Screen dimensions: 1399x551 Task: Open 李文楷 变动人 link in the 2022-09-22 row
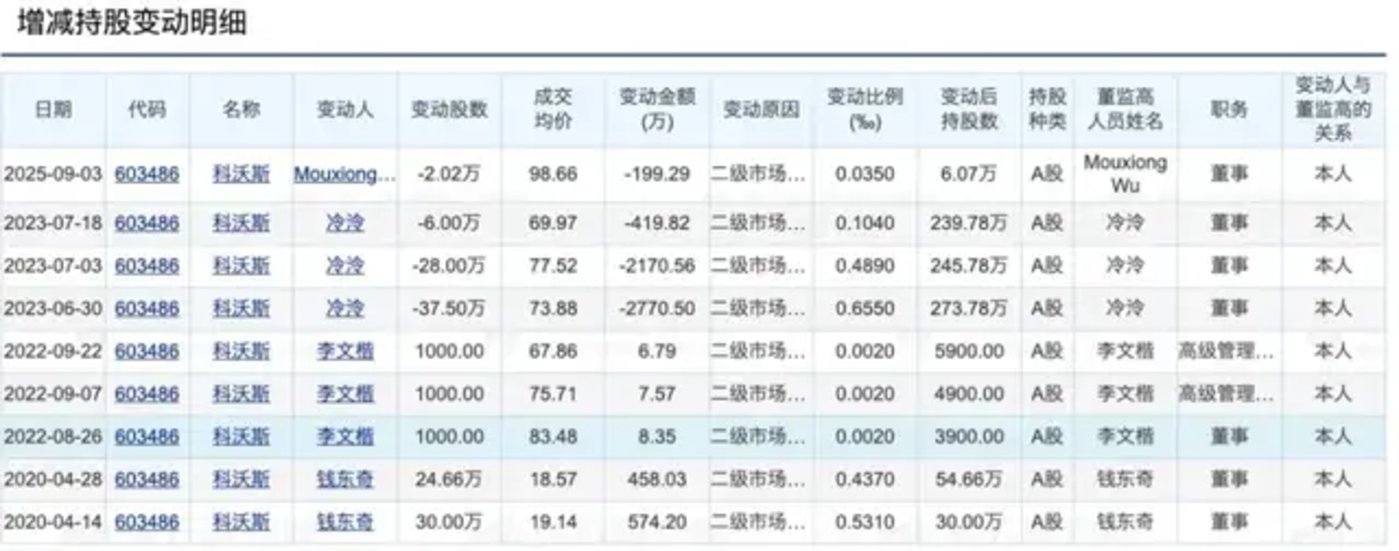345,351
